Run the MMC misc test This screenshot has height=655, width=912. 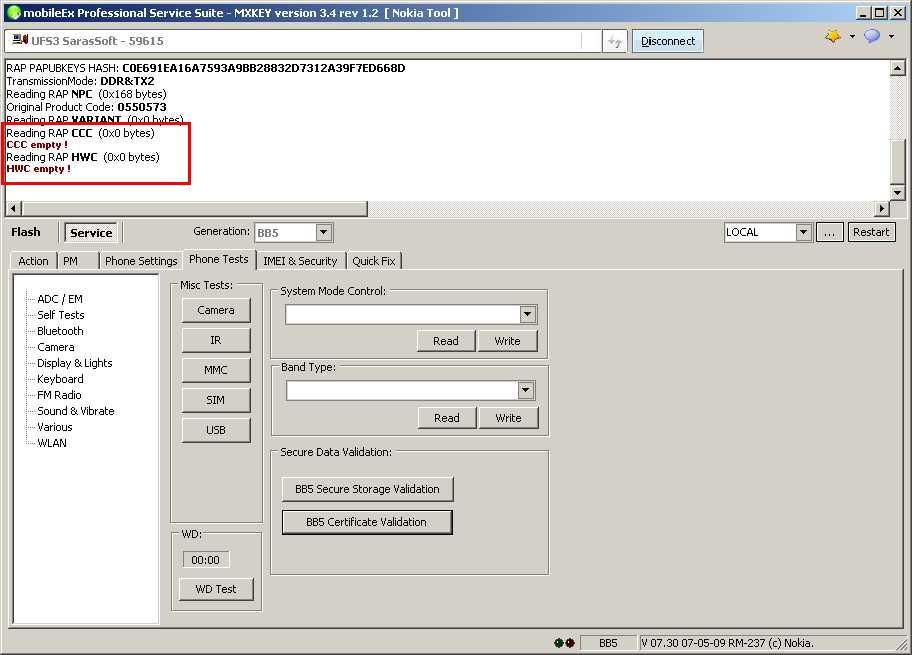pyautogui.click(x=216, y=370)
